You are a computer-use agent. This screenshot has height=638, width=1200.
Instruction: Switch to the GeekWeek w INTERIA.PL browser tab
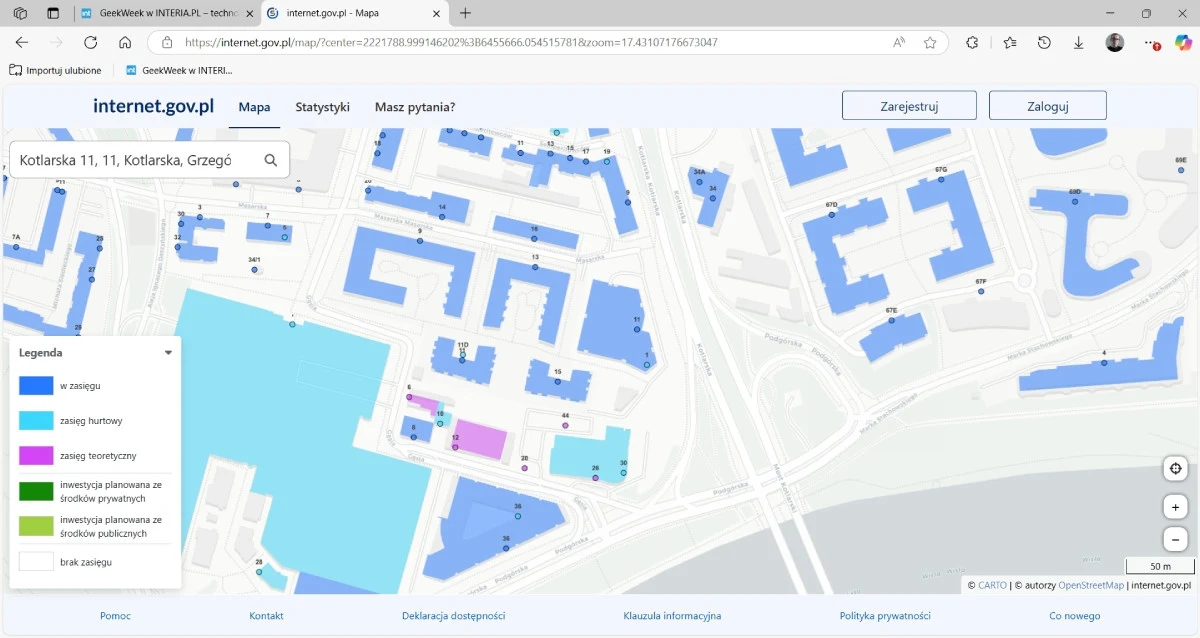pos(160,14)
